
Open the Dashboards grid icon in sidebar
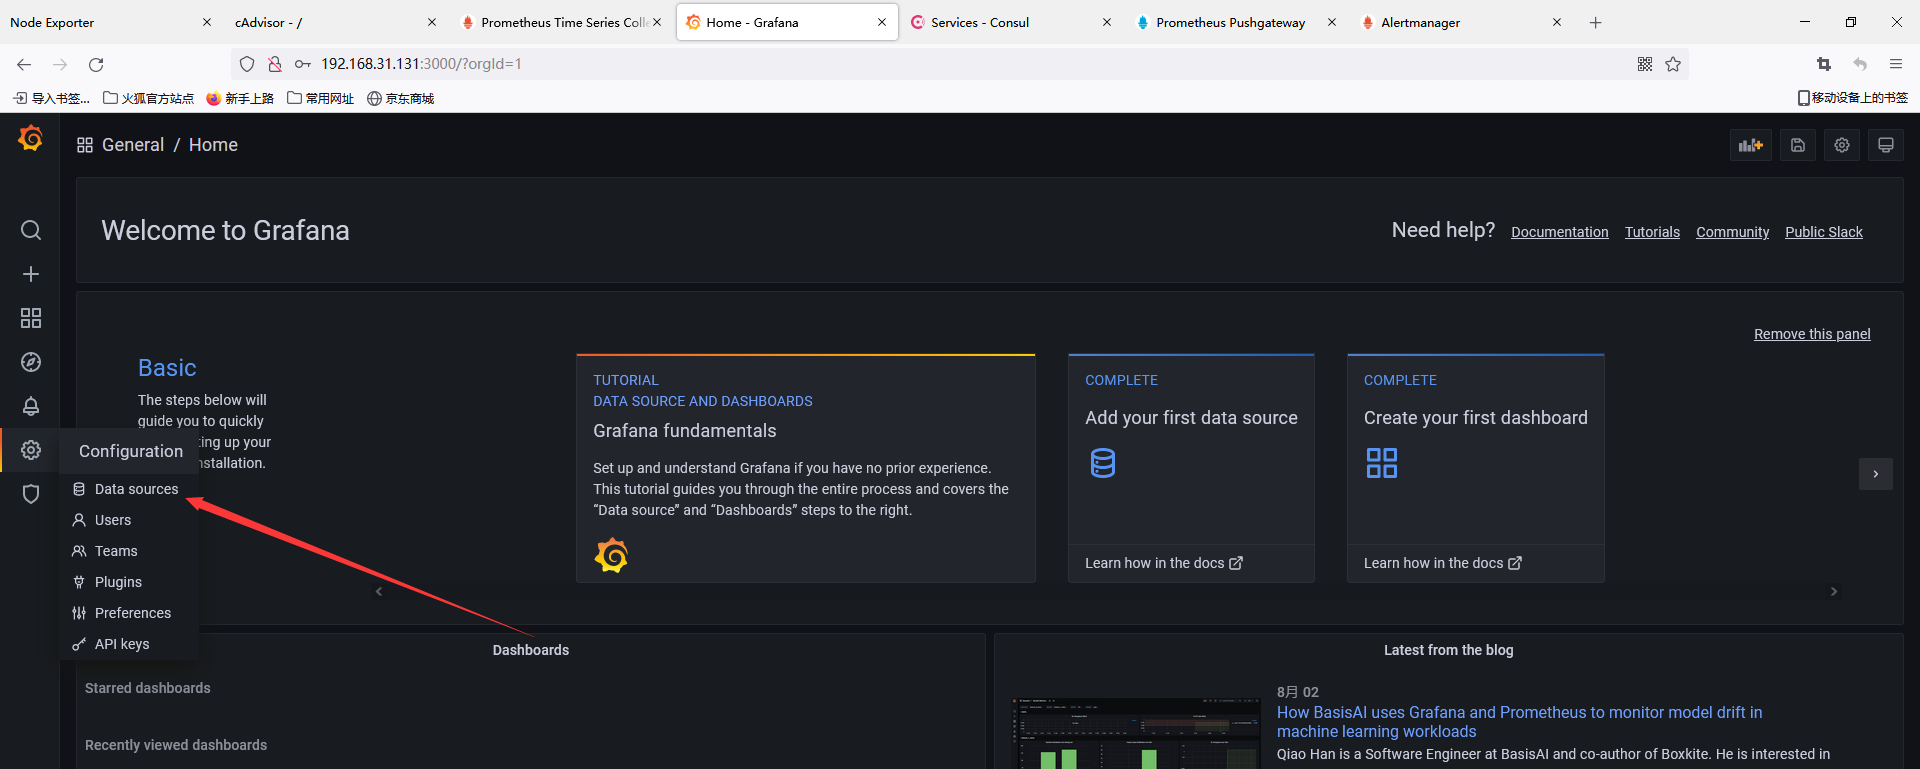pyautogui.click(x=31, y=318)
